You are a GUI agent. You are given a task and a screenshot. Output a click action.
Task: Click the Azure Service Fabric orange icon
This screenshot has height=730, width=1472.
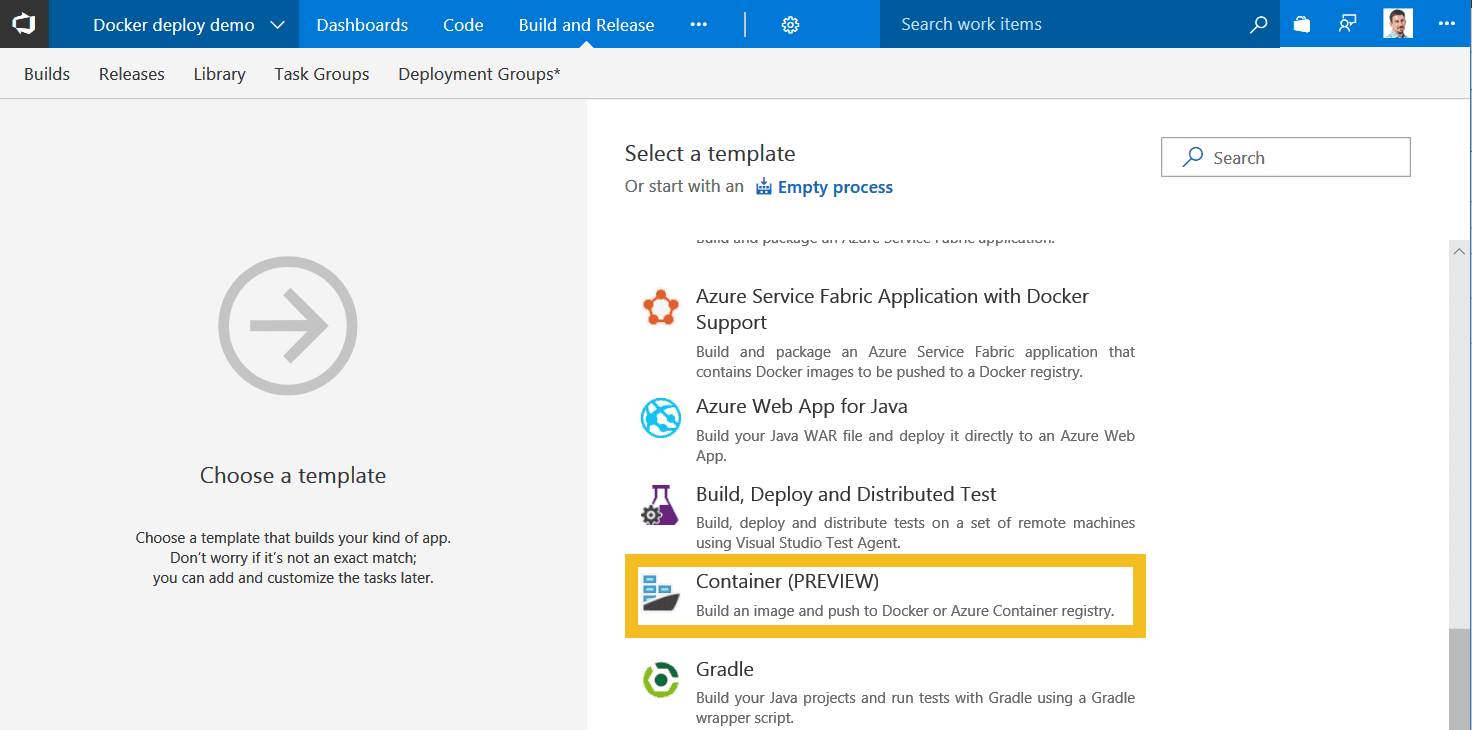661,307
